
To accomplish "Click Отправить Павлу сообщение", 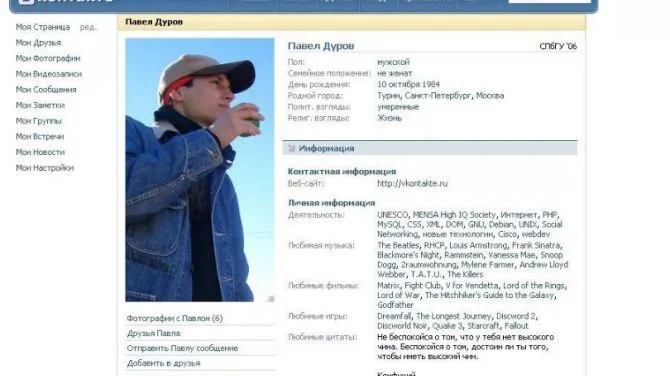I will [182, 348].
